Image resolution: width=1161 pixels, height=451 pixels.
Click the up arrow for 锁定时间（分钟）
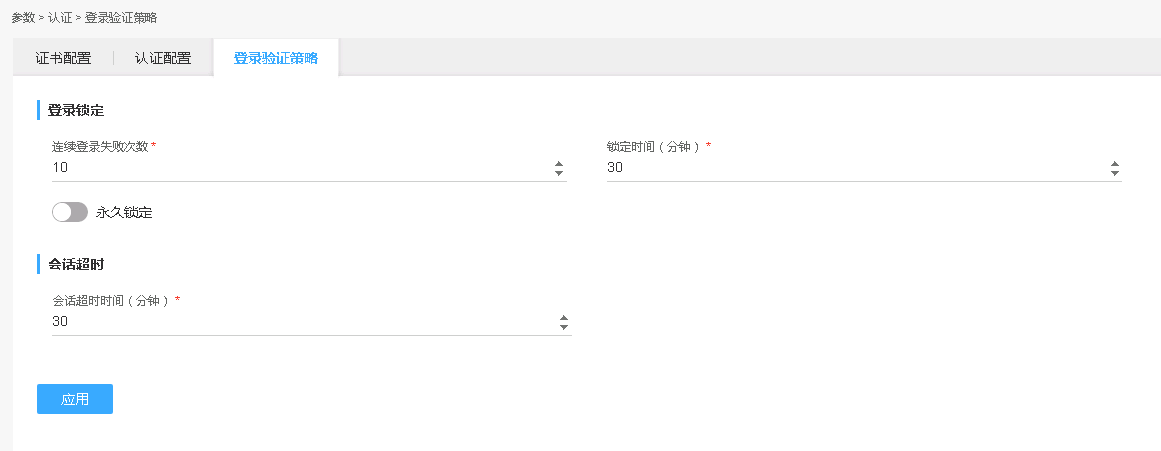coord(1114,163)
